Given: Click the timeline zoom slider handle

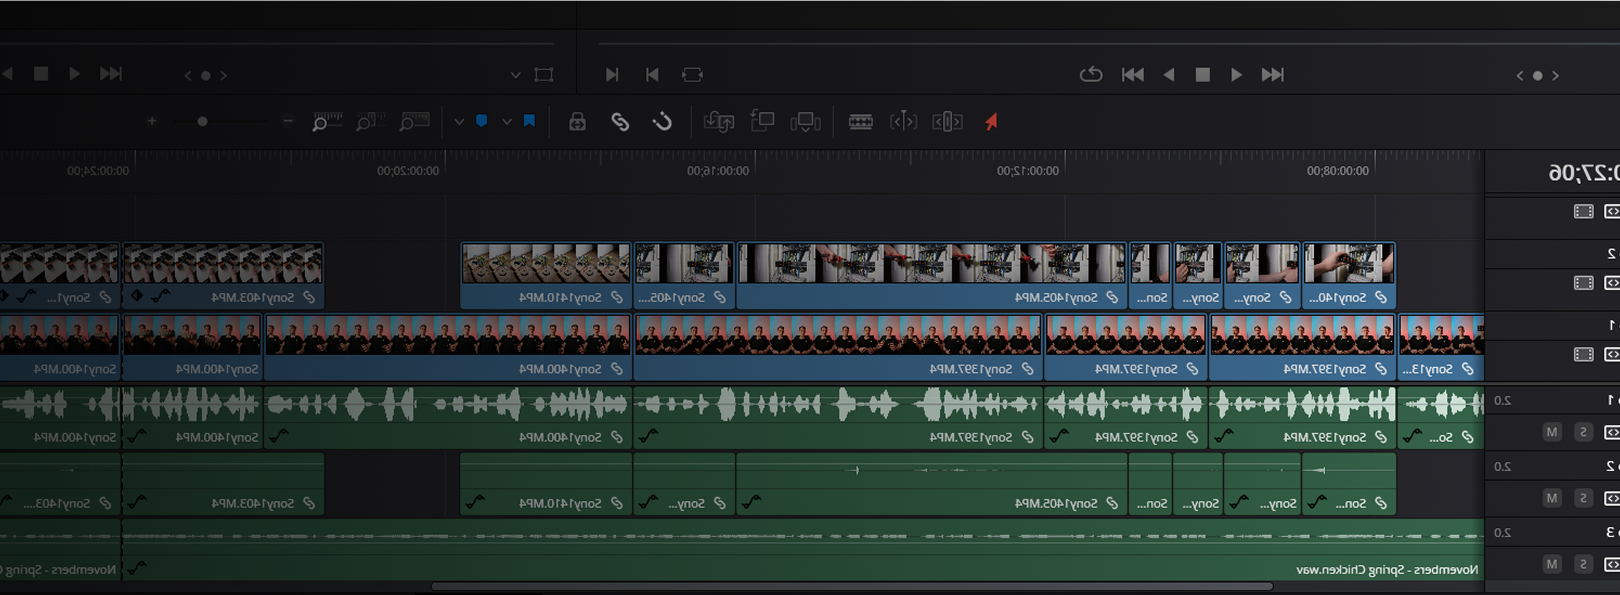Looking at the screenshot, I should [x=202, y=122].
